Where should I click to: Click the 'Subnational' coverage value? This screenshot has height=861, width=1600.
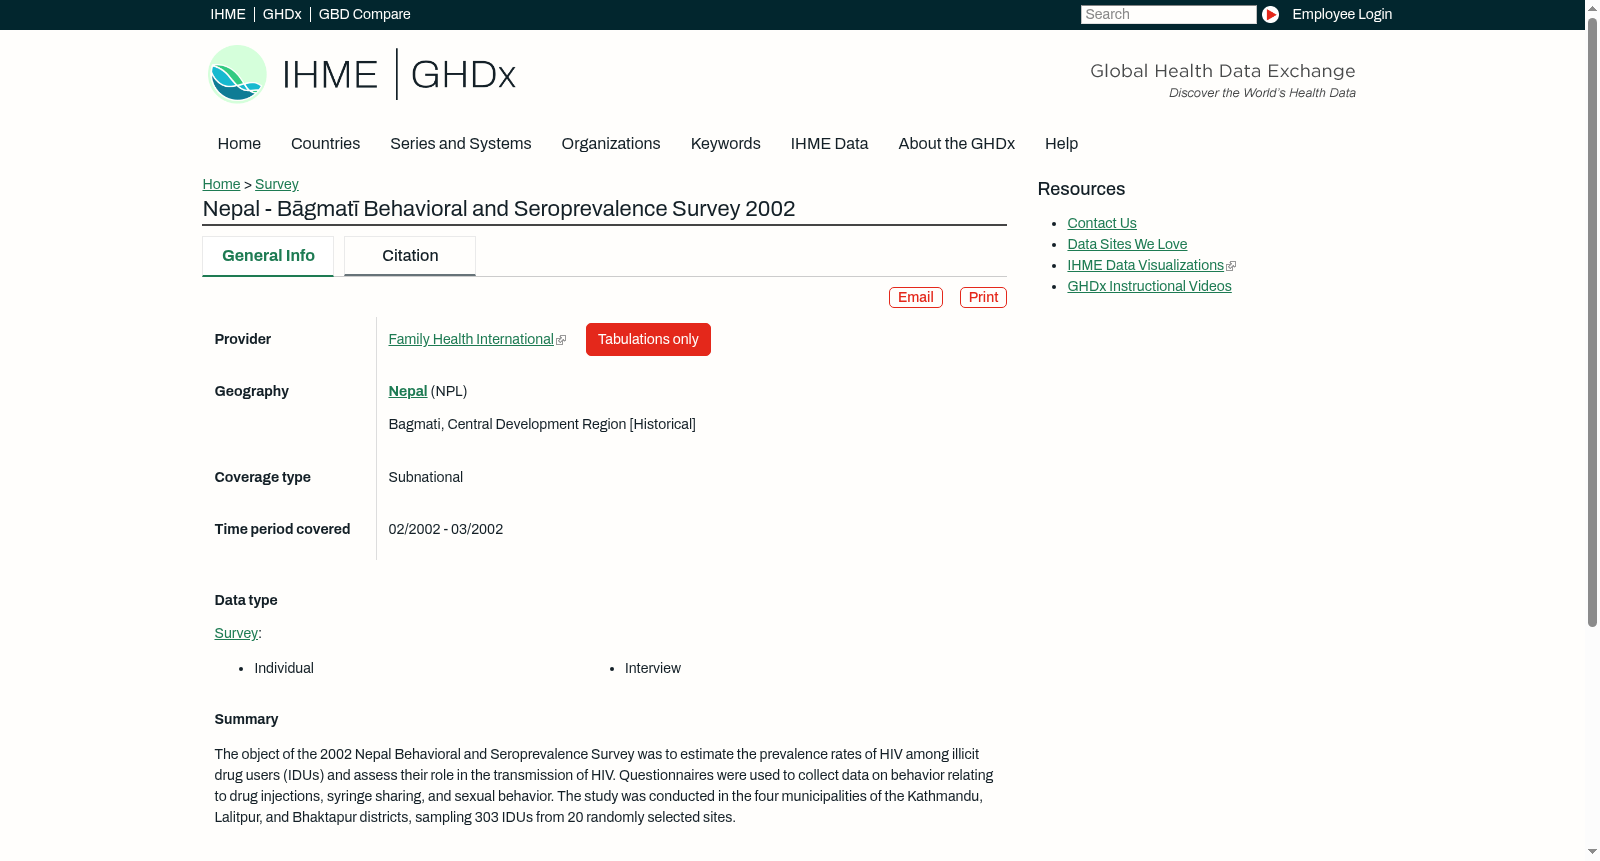426,478
